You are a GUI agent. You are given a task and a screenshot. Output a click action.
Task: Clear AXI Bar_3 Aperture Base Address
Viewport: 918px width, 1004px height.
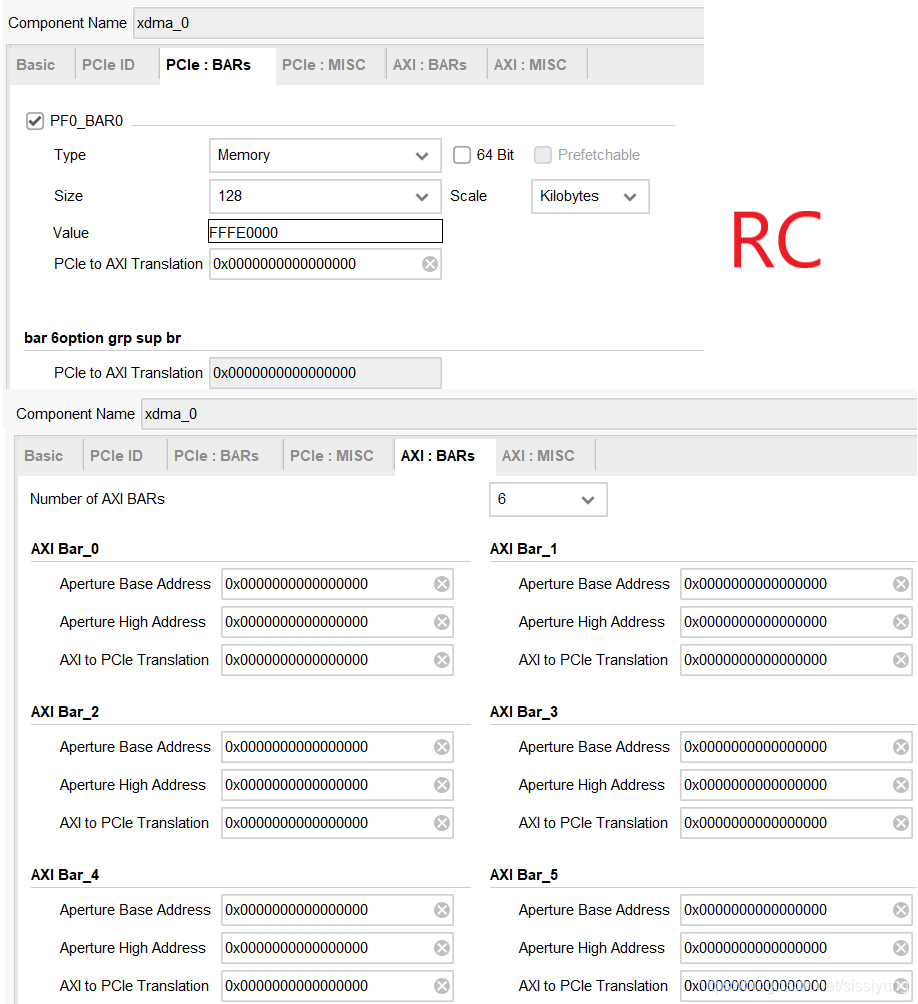pyautogui.click(x=901, y=747)
